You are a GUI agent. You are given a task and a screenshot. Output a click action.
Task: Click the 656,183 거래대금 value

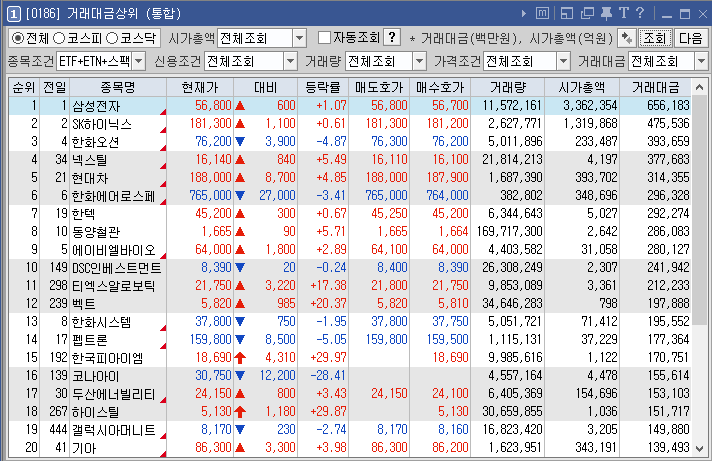(x=668, y=106)
